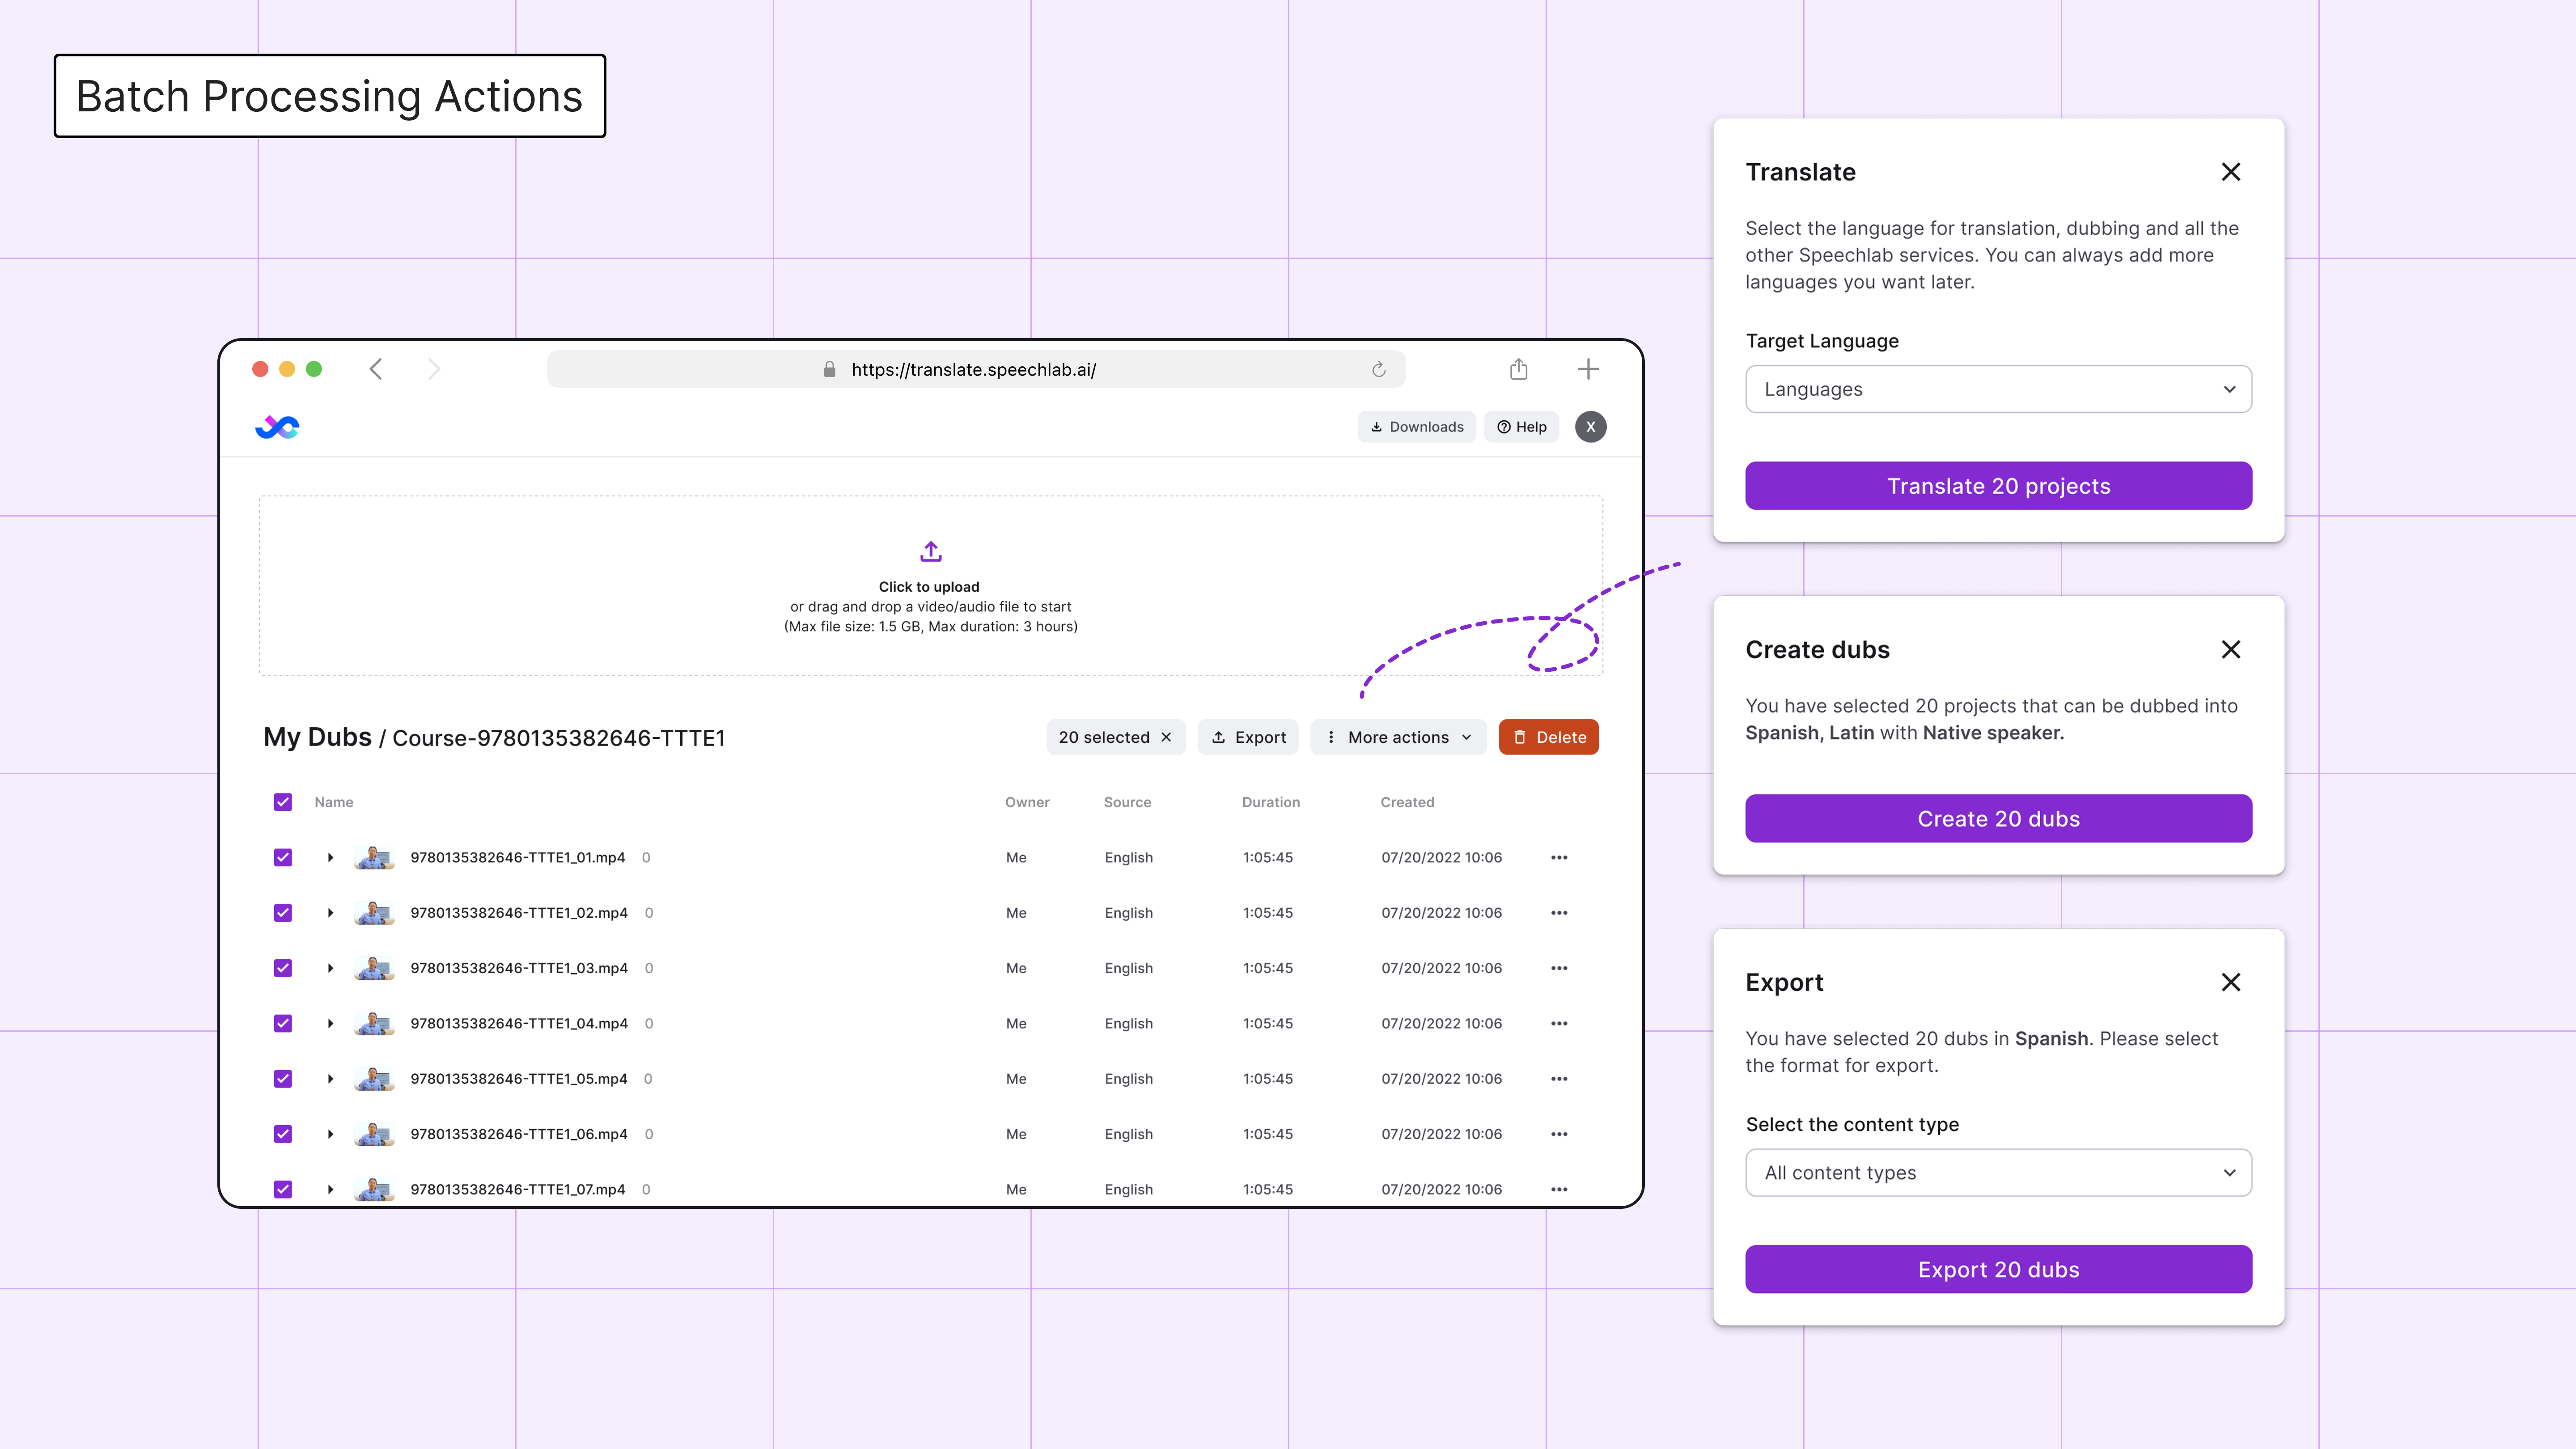This screenshot has height=1449, width=2576.
Task: Open the Help menu
Action: [x=1521, y=427]
